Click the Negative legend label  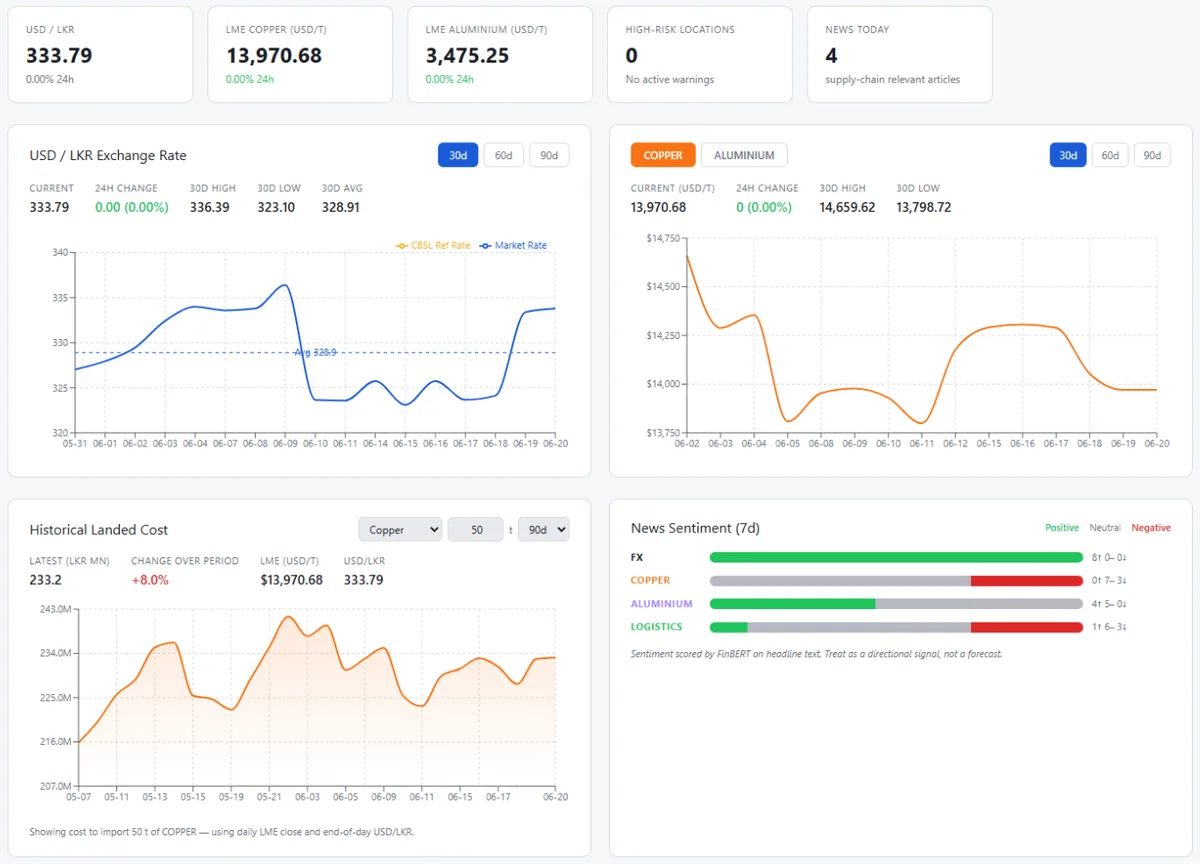tap(1151, 528)
